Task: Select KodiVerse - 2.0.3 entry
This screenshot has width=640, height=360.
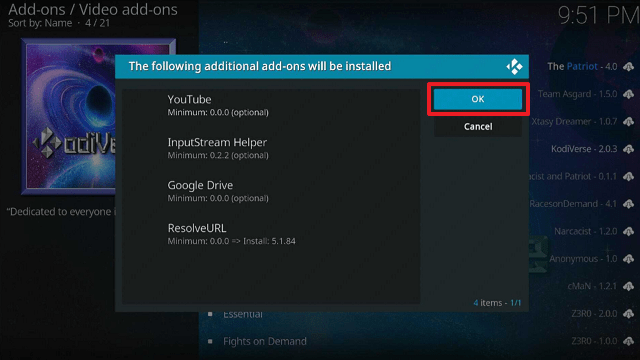Action: (x=584, y=149)
